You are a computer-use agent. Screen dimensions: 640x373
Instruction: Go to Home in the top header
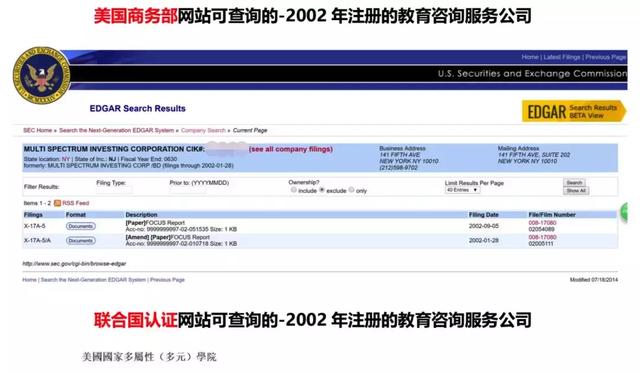(530, 57)
